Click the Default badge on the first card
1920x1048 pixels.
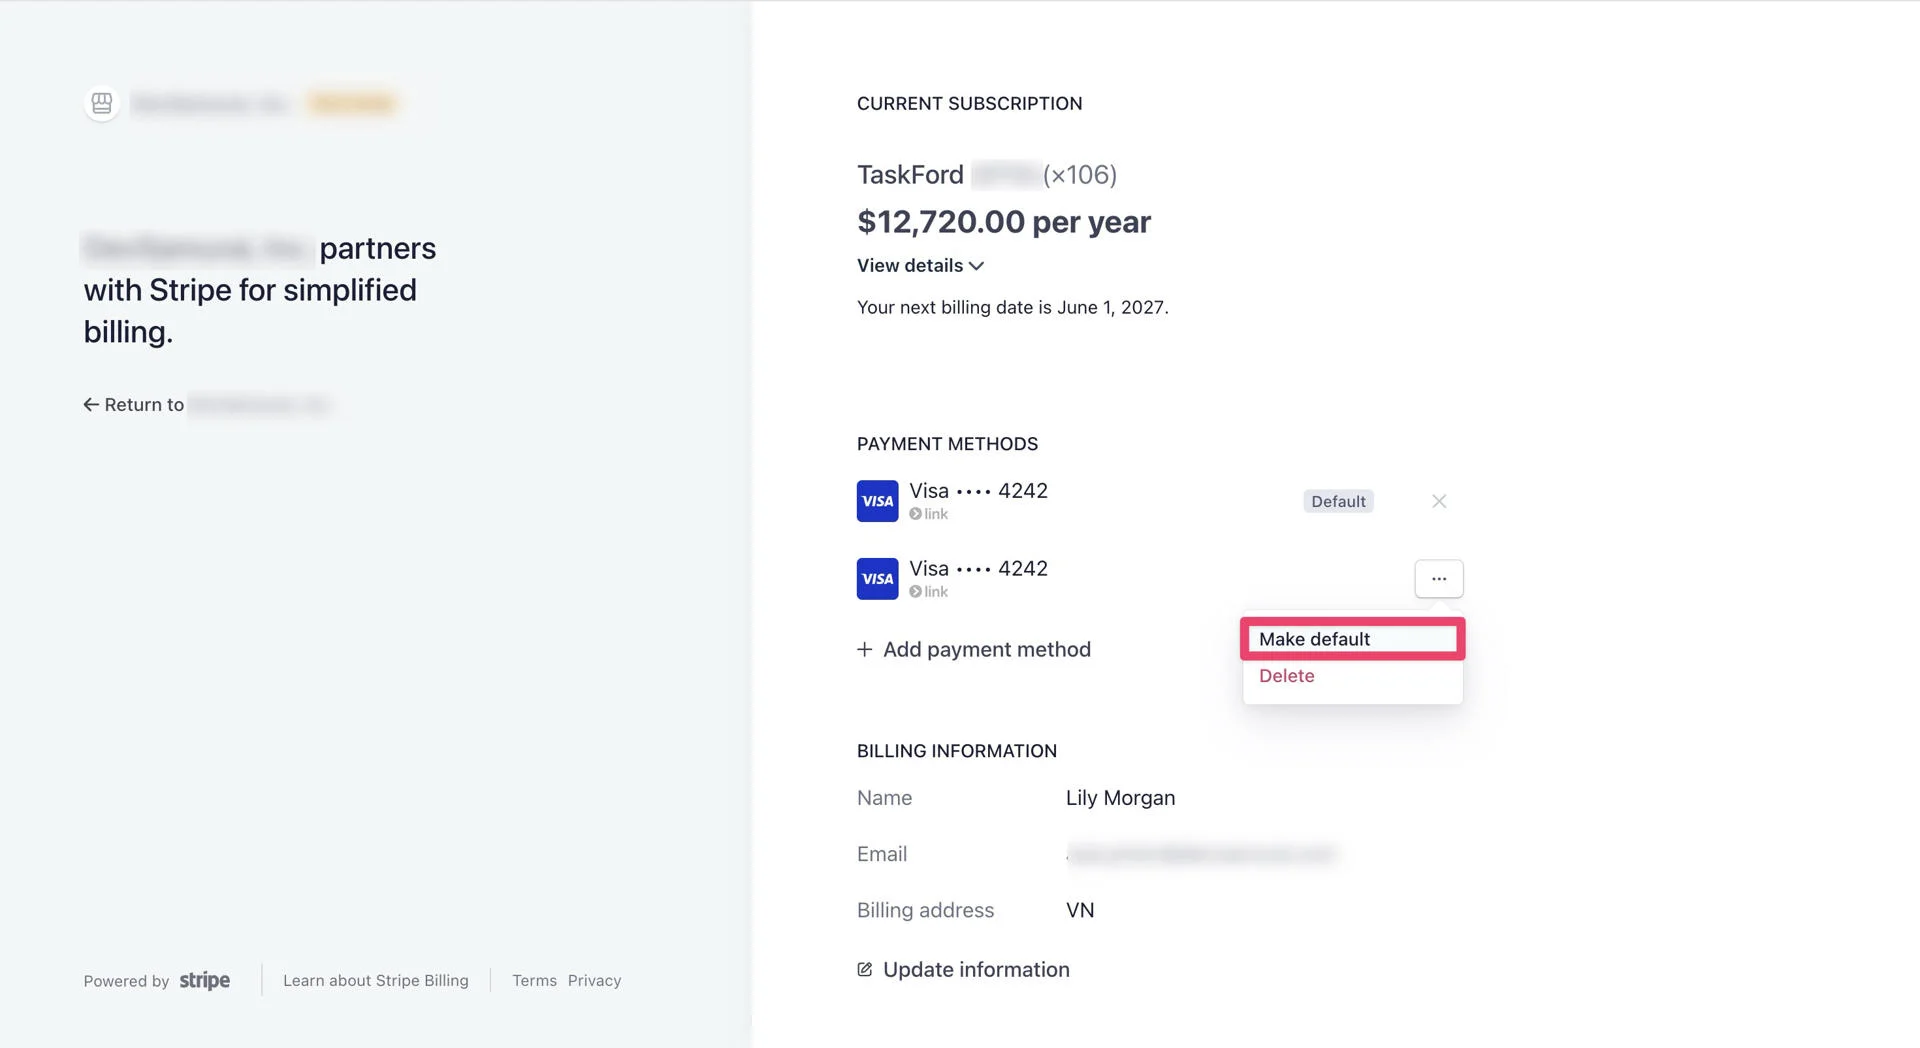pyautogui.click(x=1338, y=501)
